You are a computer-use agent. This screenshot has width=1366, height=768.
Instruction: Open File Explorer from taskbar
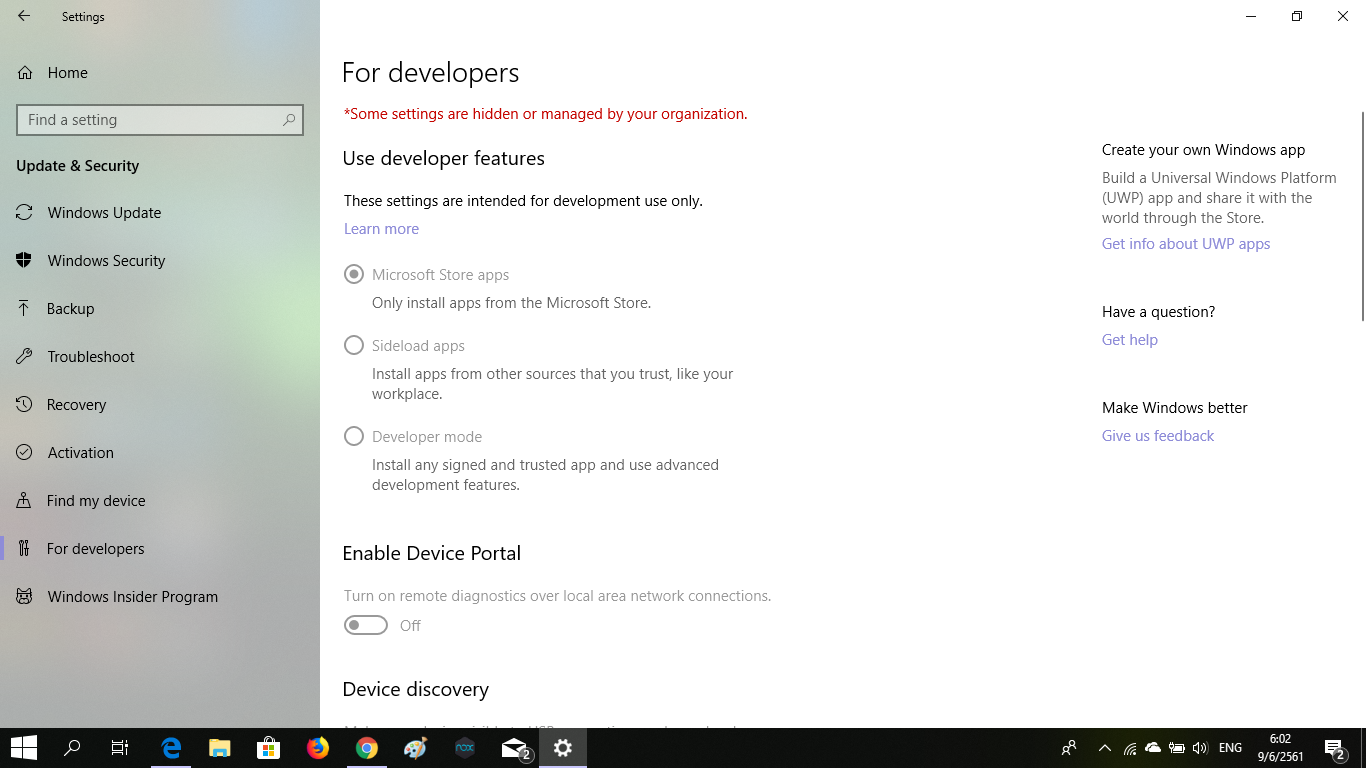[x=220, y=748]
